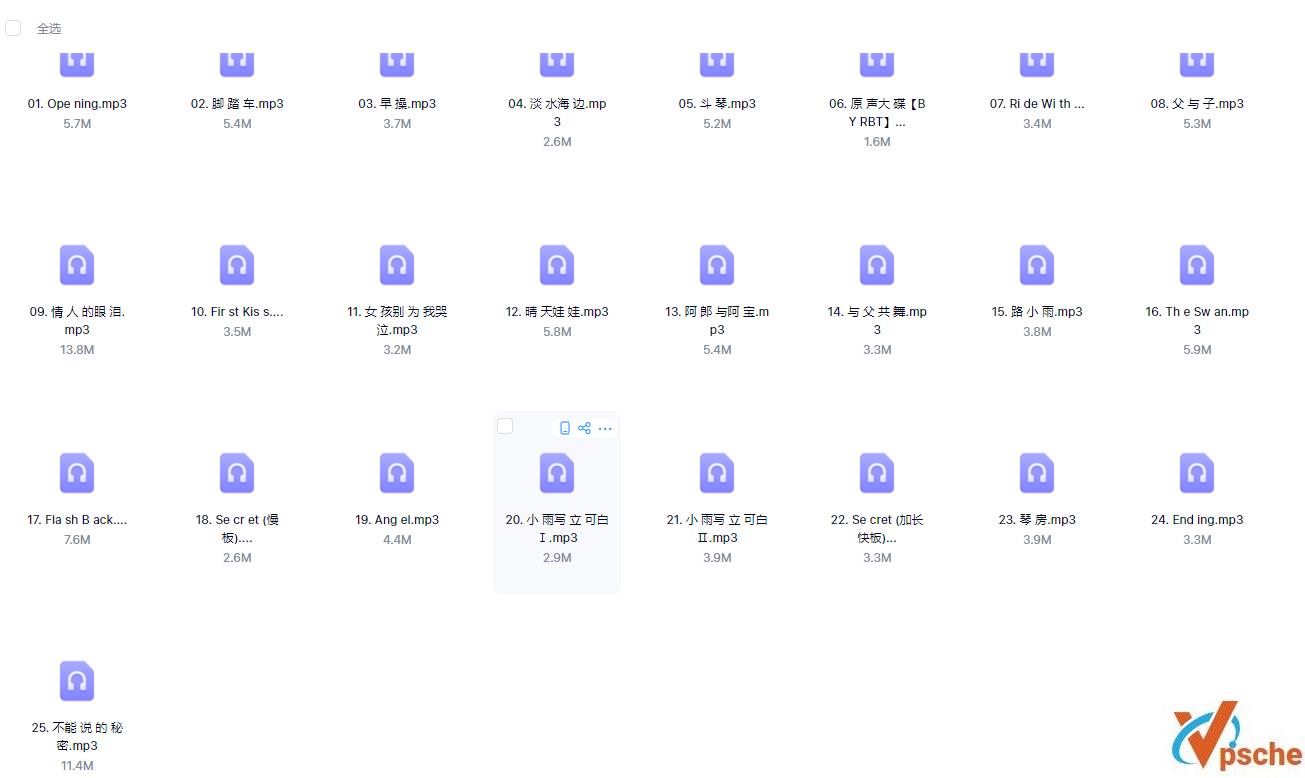Screen dimensions: 1305x778
Task: Click the share icon on the file 20 card
Action: [585, 428]
